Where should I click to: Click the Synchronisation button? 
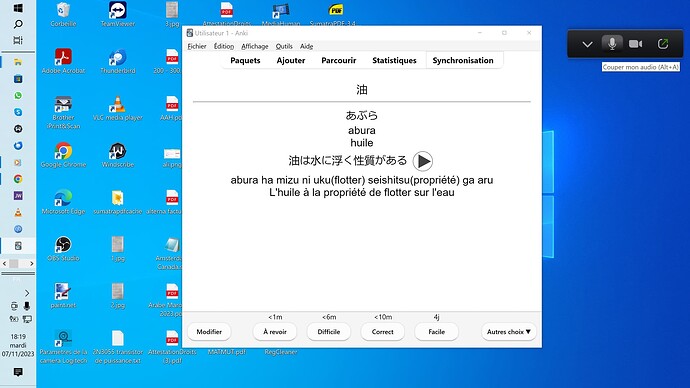tap(463, 60)
